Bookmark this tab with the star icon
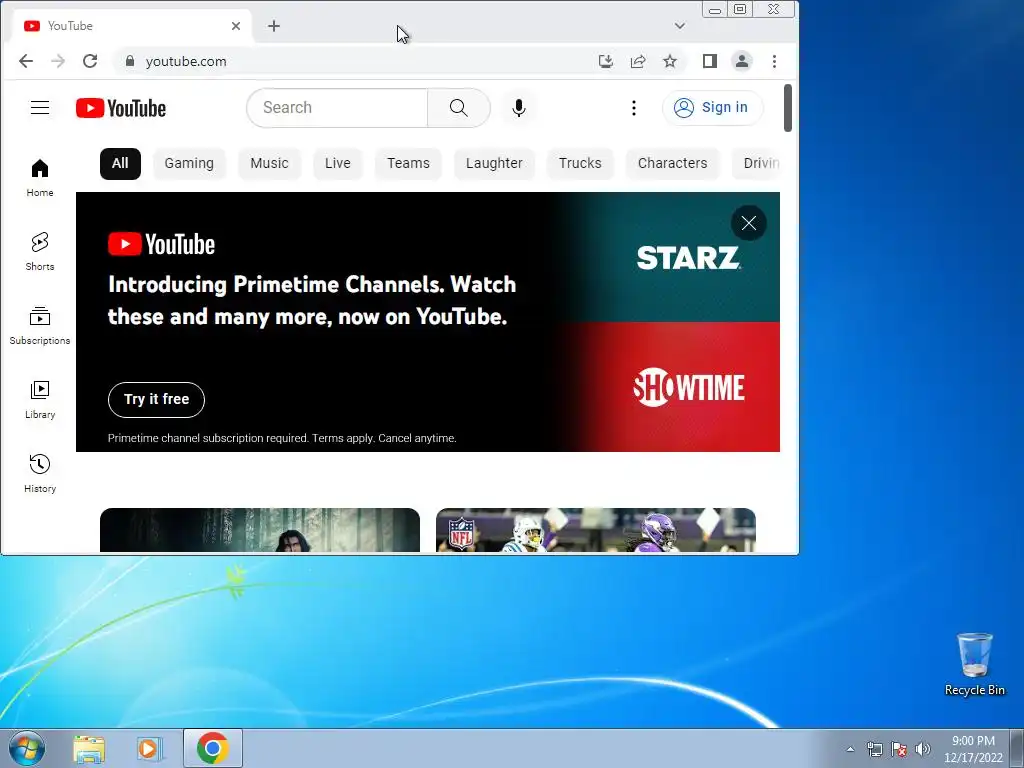 coord(670,61)
